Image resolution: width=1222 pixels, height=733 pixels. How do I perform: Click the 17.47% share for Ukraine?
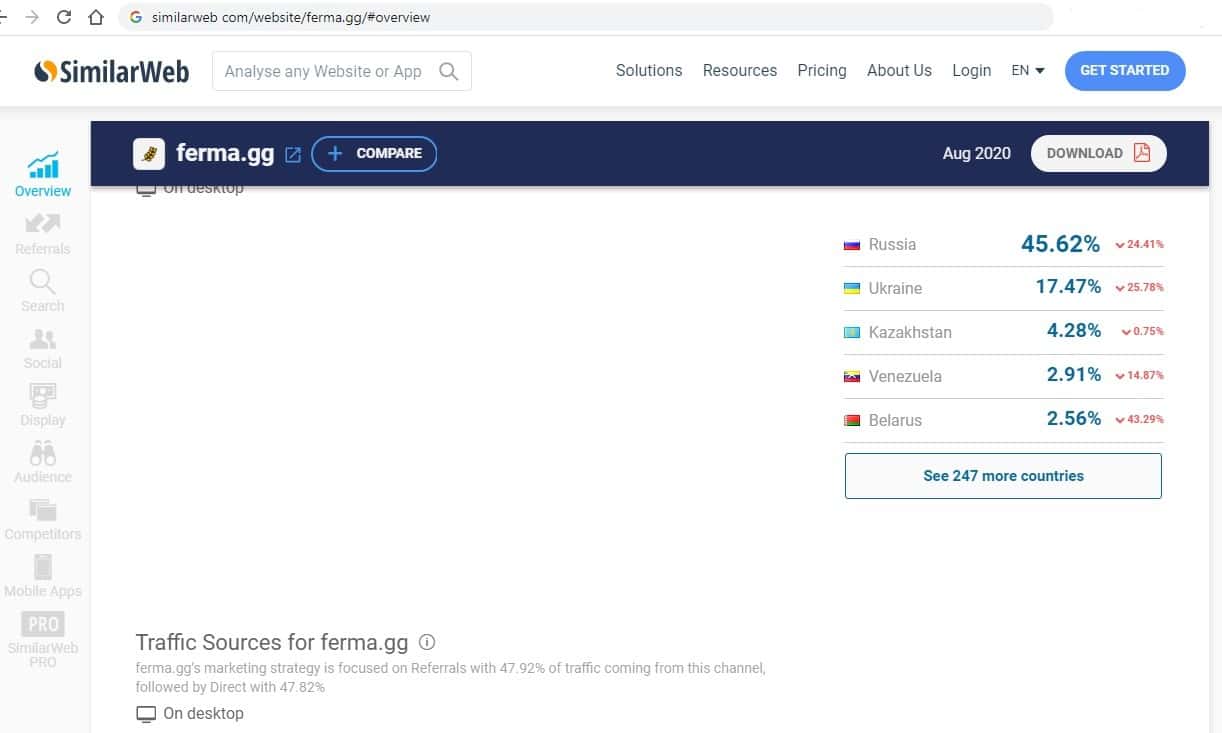click(1068, 287)
